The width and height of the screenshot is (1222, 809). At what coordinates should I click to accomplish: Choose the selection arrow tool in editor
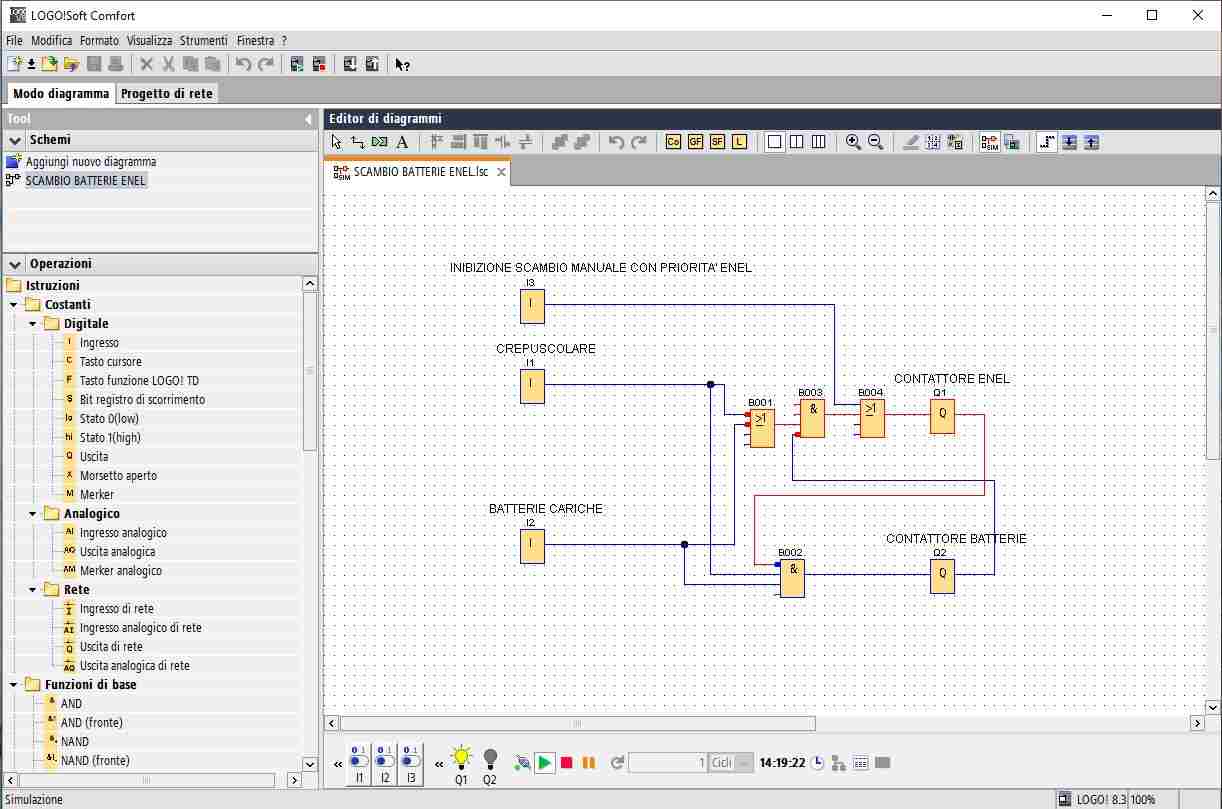[x=337, y=142]
